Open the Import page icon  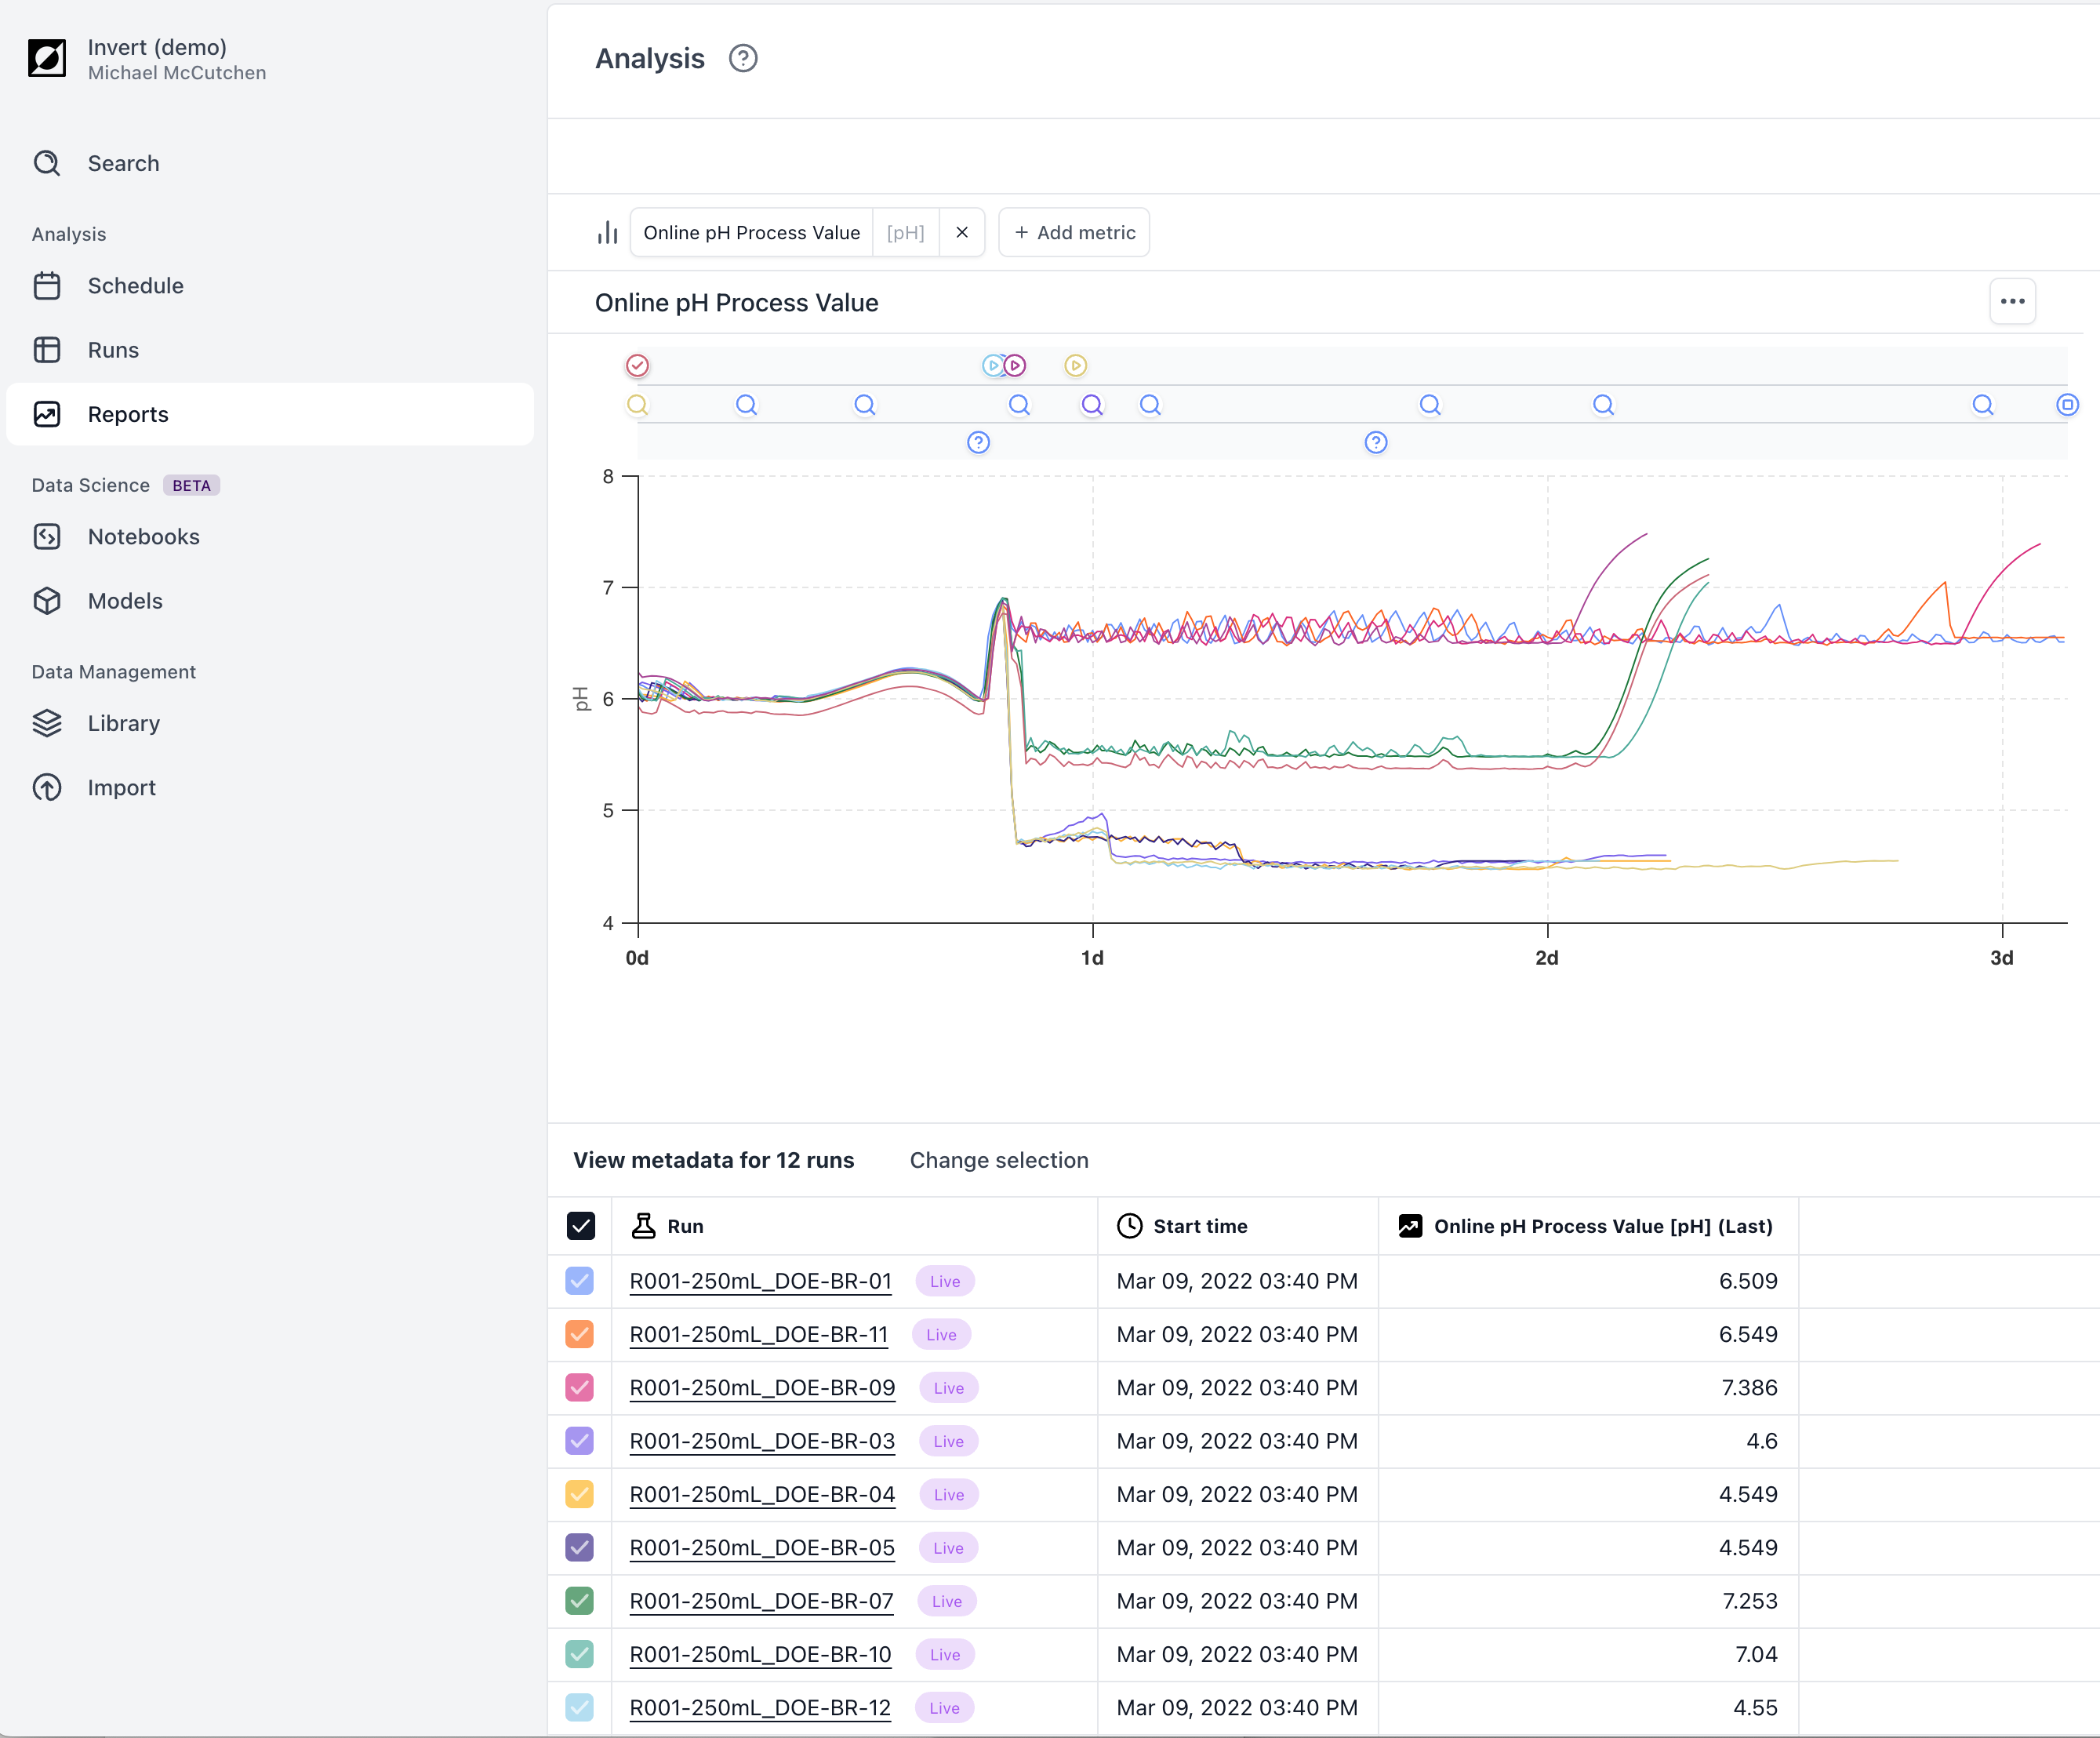47,788
